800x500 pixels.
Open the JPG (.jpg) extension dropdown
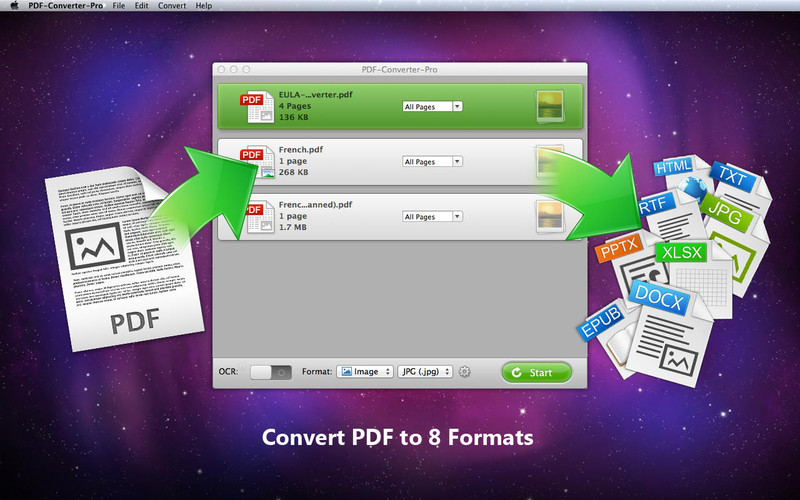coord(426,371)
